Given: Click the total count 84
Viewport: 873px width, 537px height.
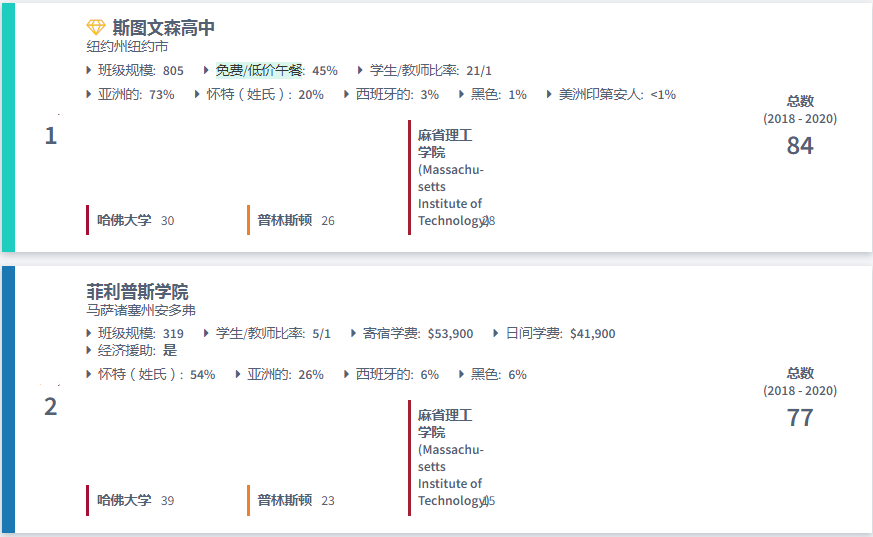Looking at the screenshot, I should coord(800,146).
